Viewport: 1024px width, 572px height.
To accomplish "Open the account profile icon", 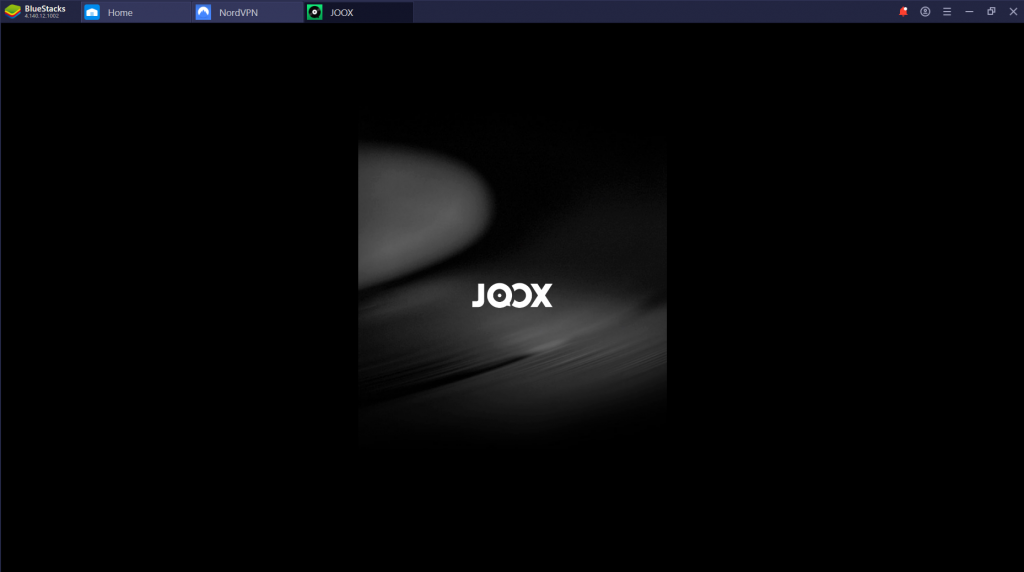I will 925,12.
